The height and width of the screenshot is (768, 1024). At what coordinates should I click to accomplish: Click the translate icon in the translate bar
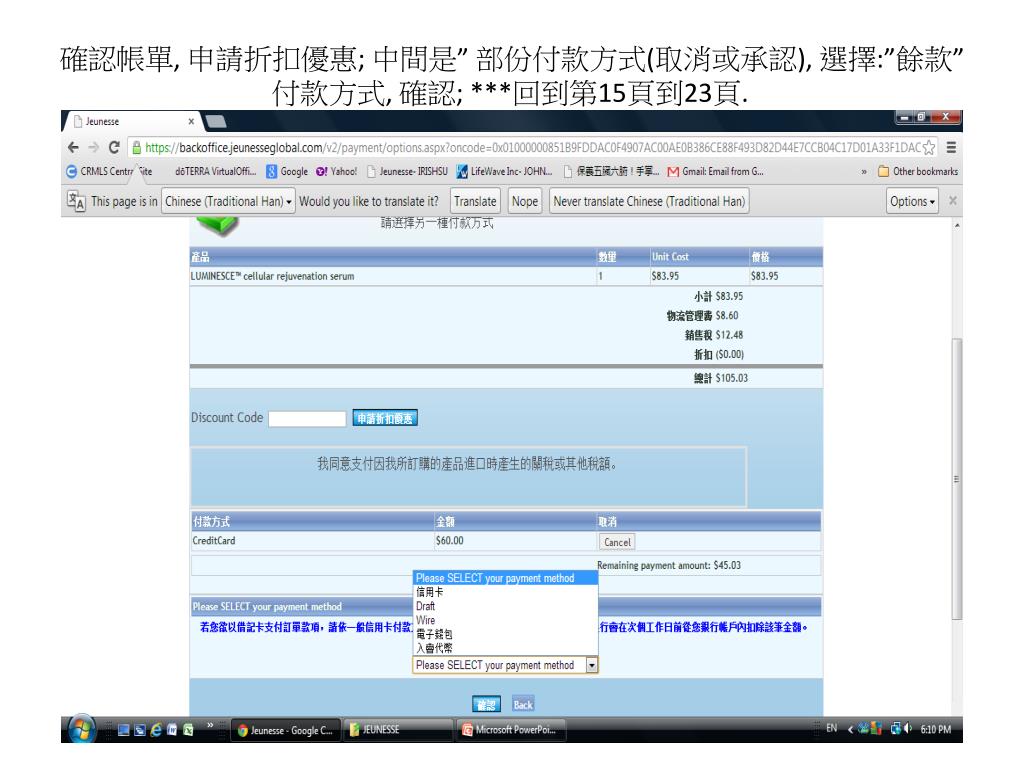pos(76,201)
